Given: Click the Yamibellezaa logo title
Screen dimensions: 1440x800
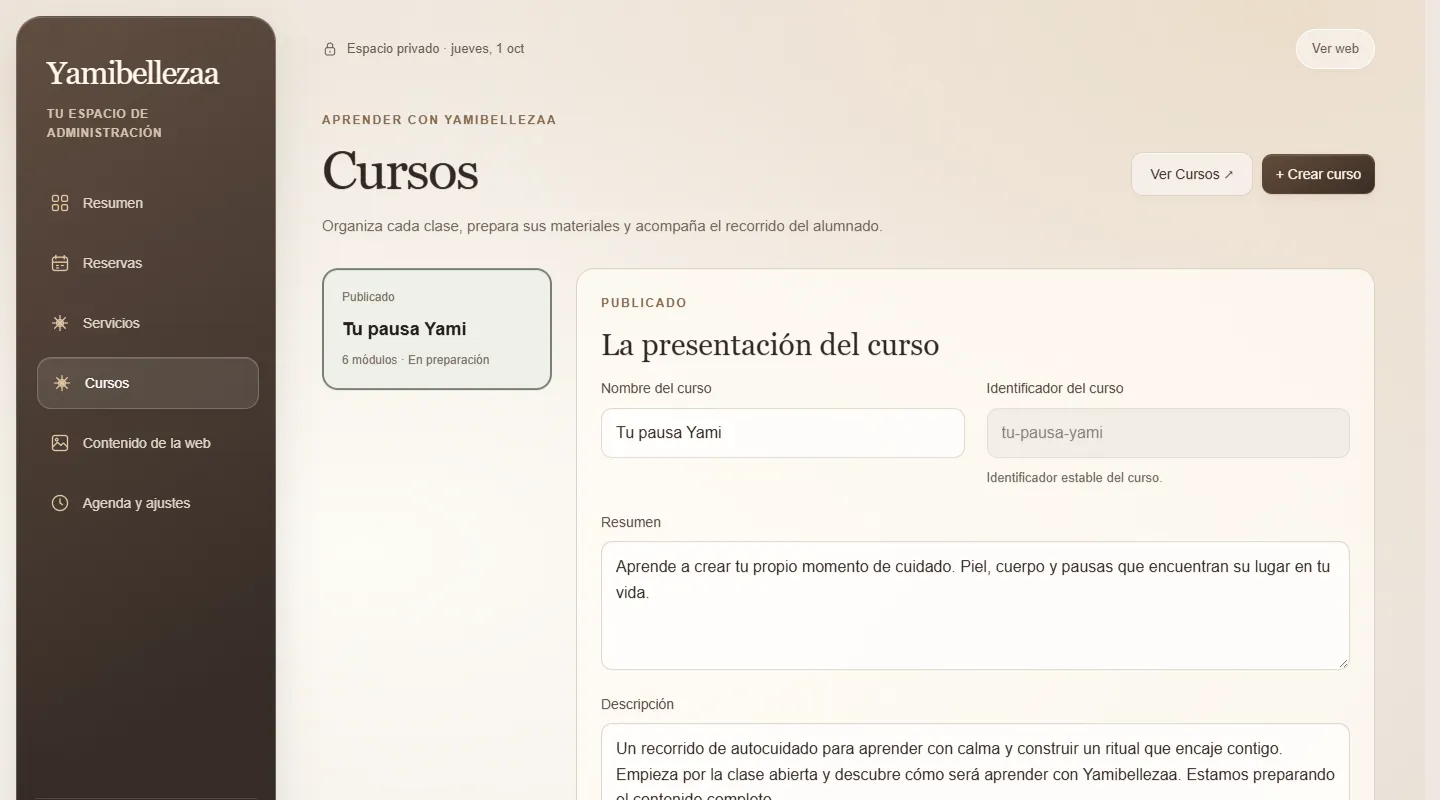Looking at the screenshot, I should click(133, 73).
